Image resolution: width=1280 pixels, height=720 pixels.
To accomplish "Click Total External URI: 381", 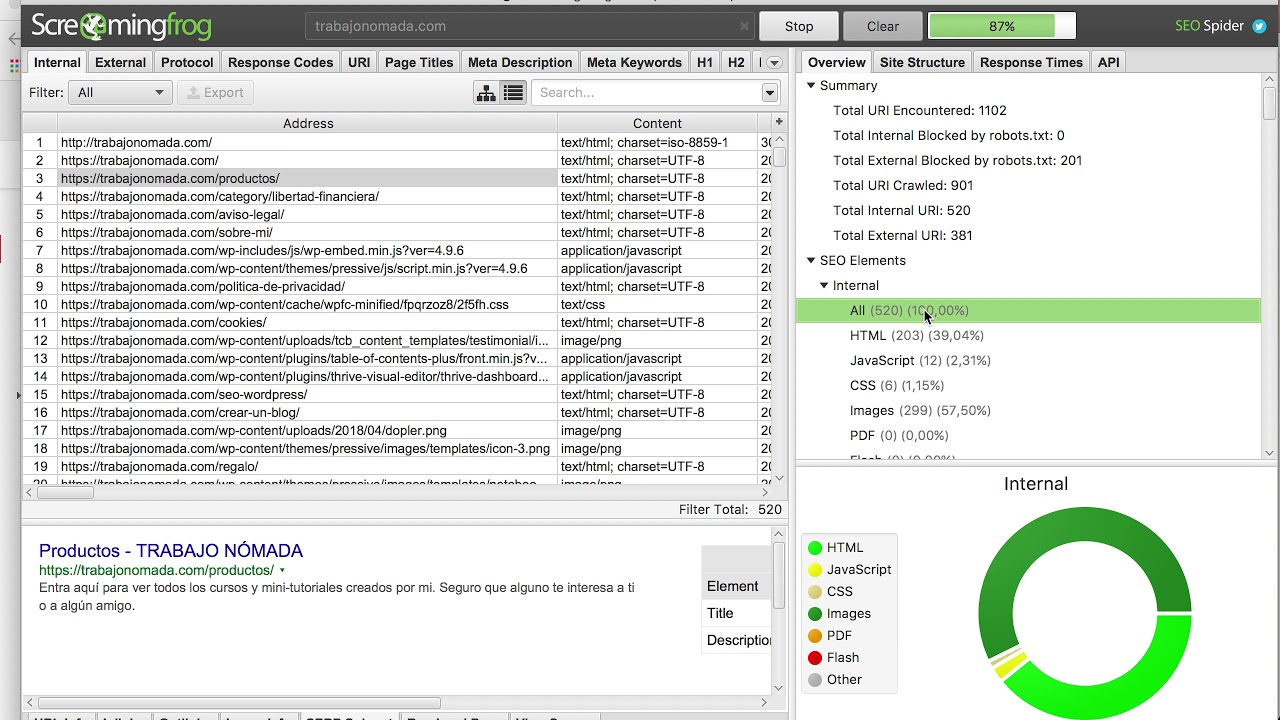I will pos(903,236).
